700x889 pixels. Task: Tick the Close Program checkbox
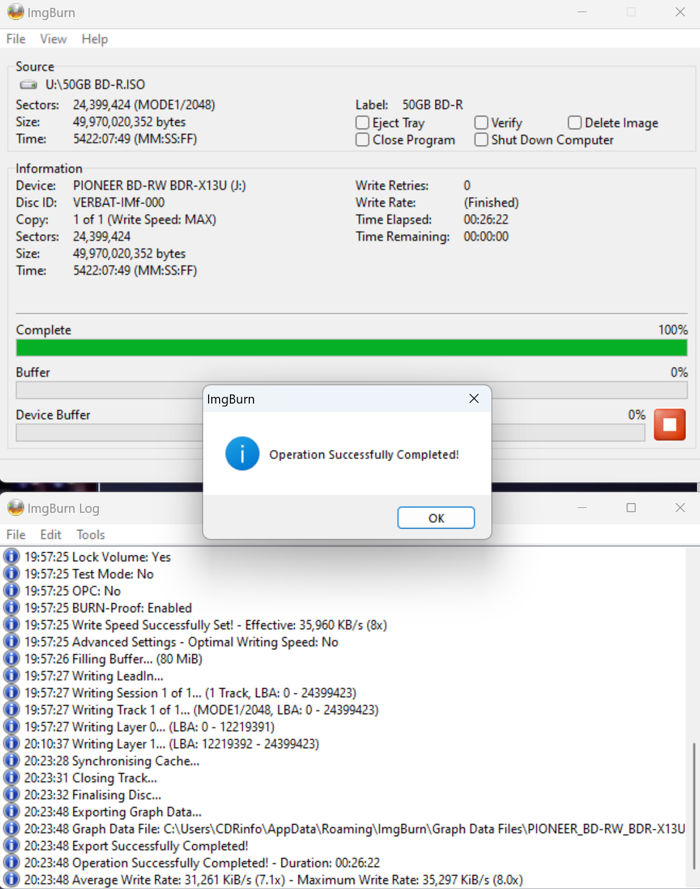click(362, 139)
